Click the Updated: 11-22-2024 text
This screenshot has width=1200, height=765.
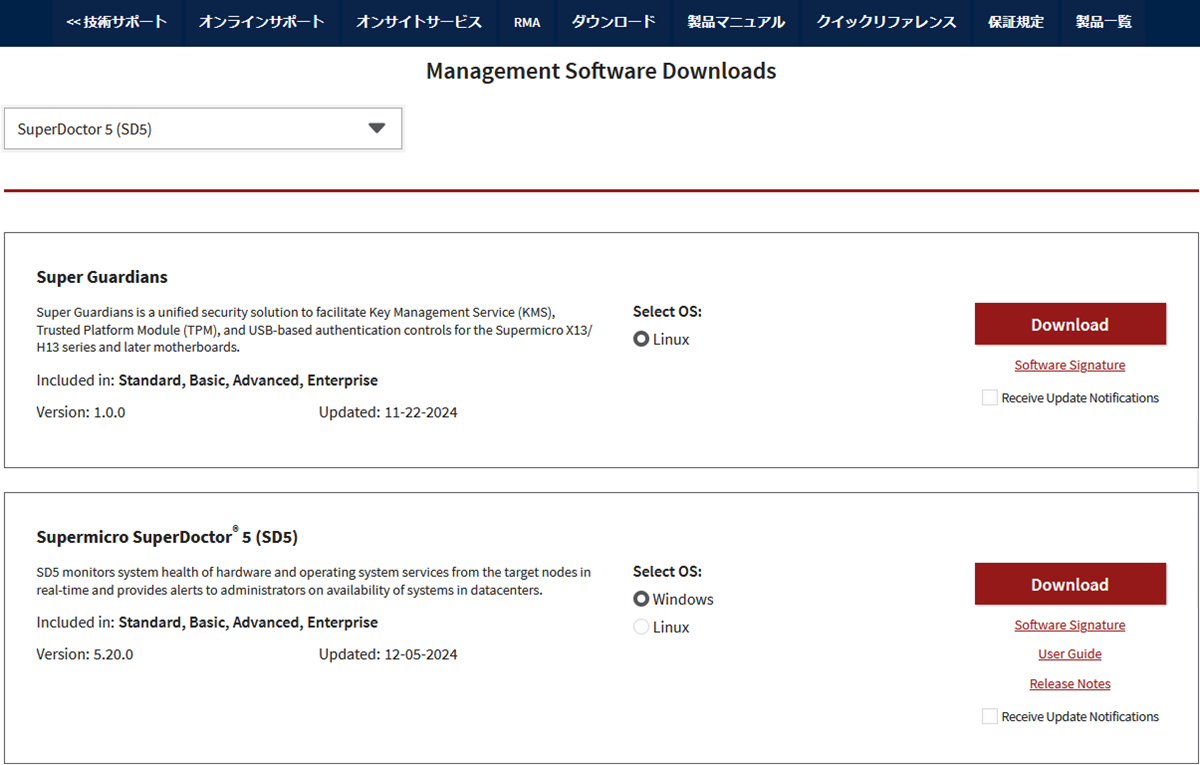388,412
